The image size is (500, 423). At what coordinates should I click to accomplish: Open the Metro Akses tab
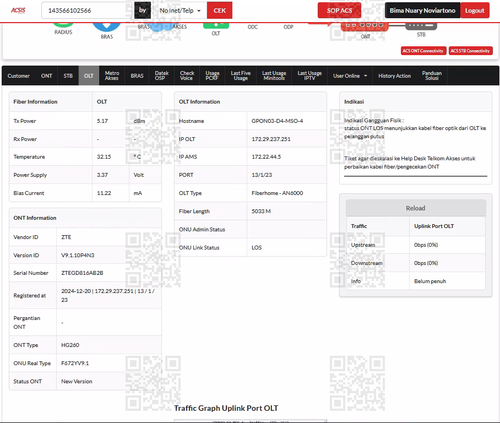coord(112,76)
